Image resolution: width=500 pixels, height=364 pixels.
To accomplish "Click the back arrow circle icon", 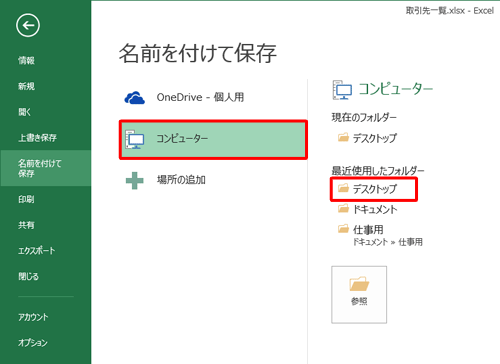I will pos(28,25).
